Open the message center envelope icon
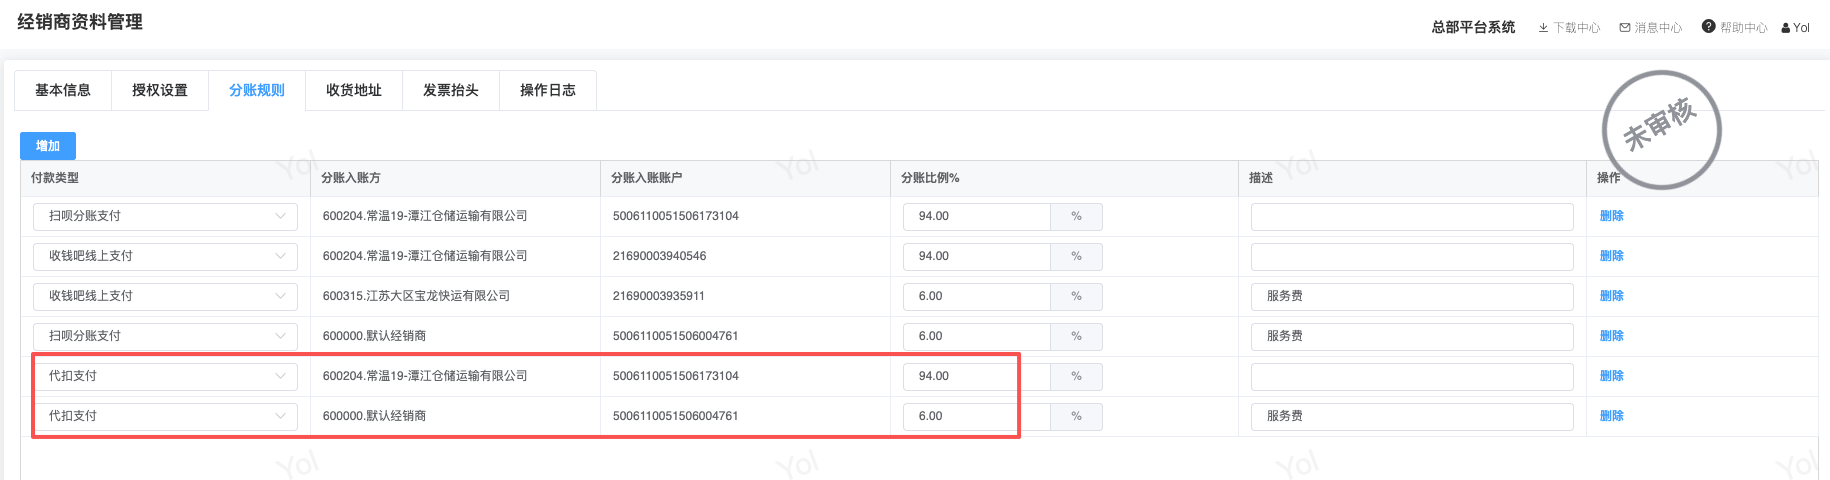 (1625, 28)
